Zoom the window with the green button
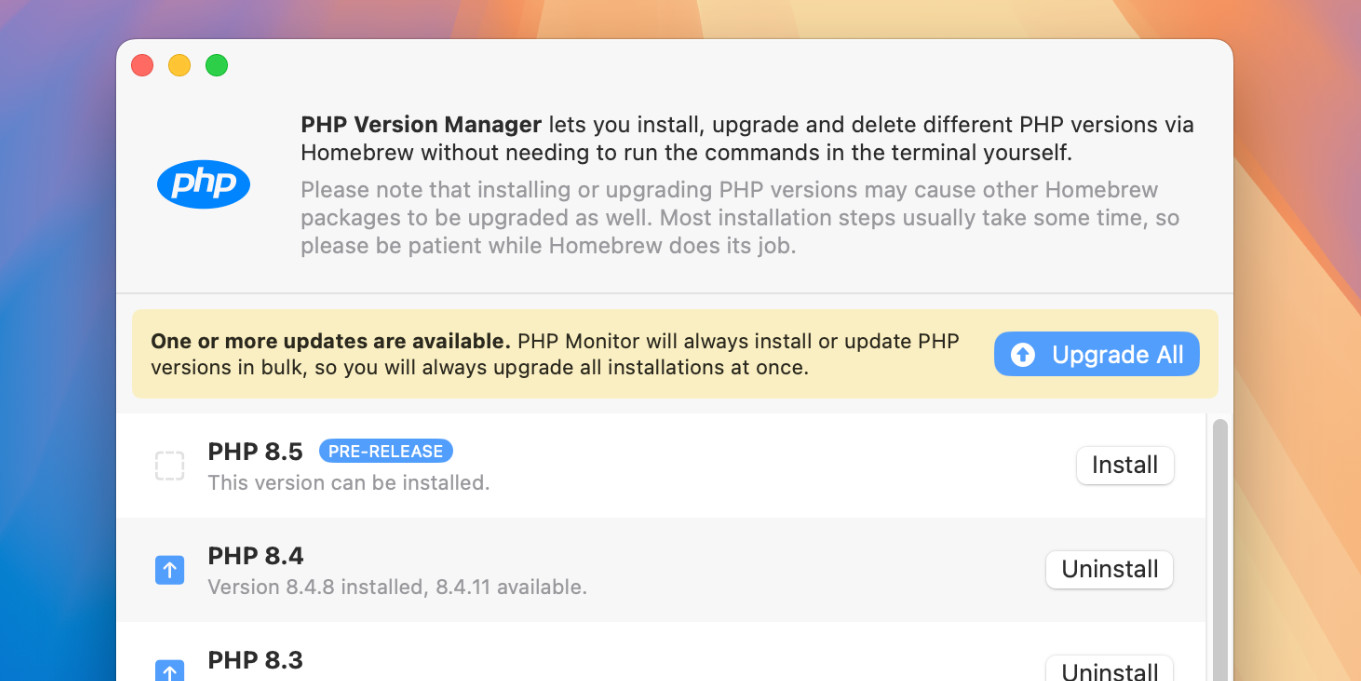 pos(216,66)
